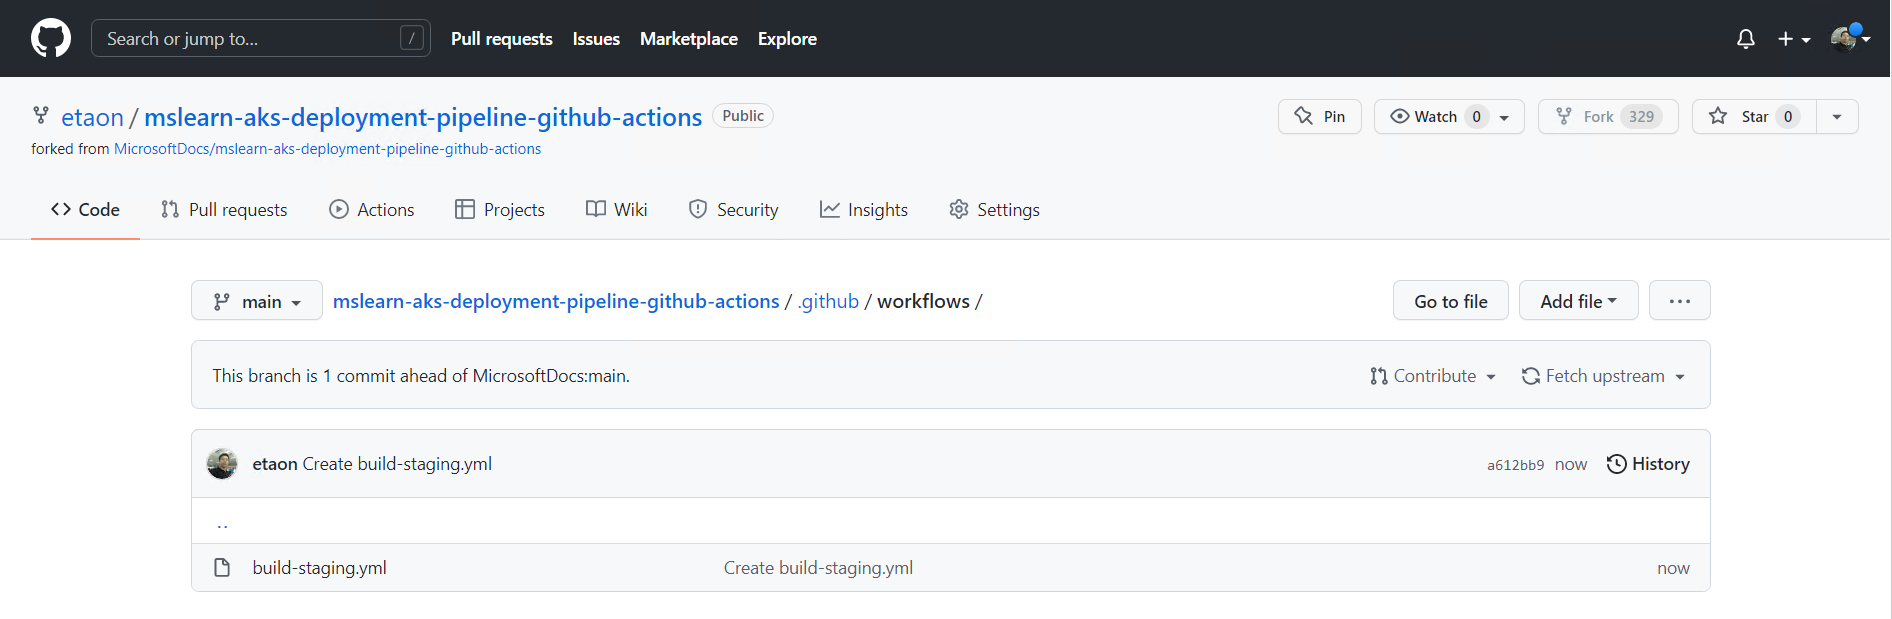Open the MicrosoftDocs upstream repository link
The width and height of the screenshot is (1892, 619).
pyautogui.click(x=328, y=149)
